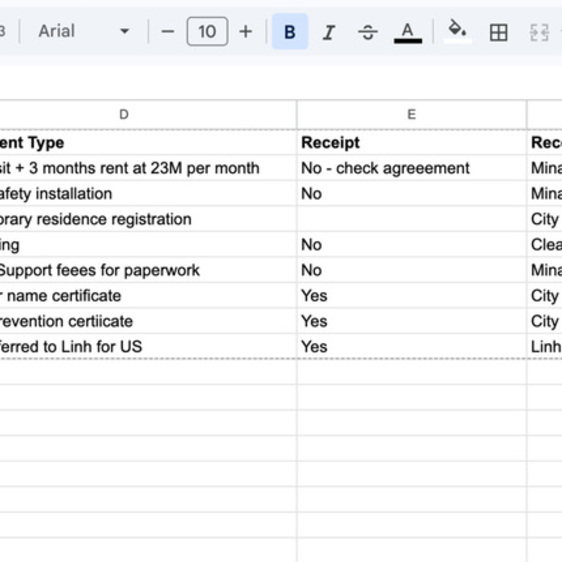Decrease font size with minus button

(167, 32)
